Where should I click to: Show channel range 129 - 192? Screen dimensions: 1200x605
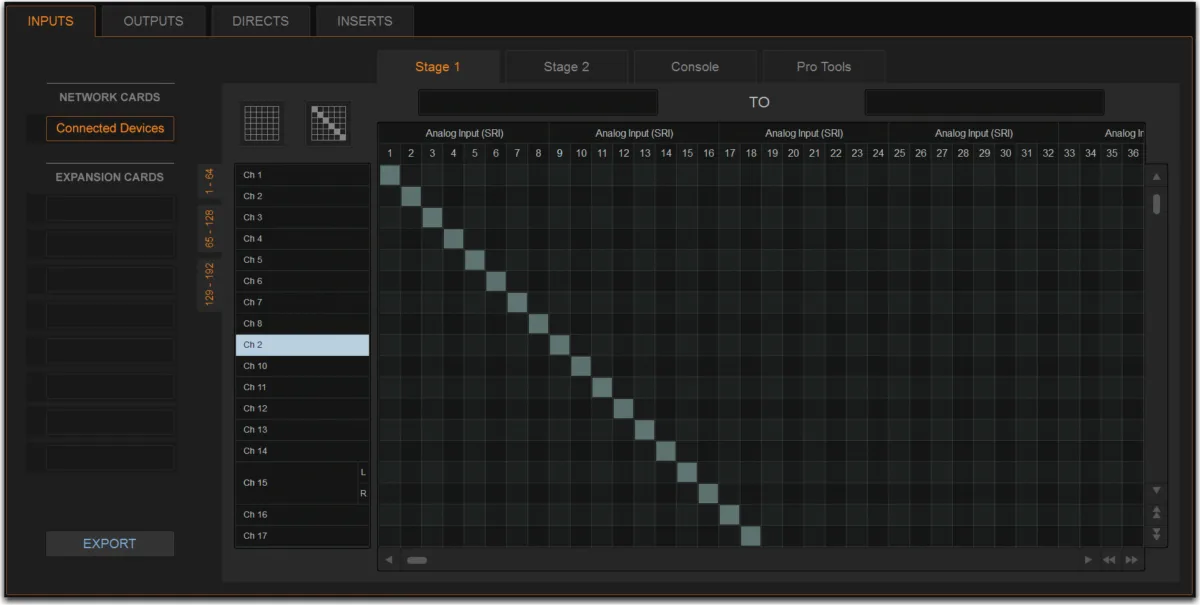pyautogui.click(x=210, y=285)
